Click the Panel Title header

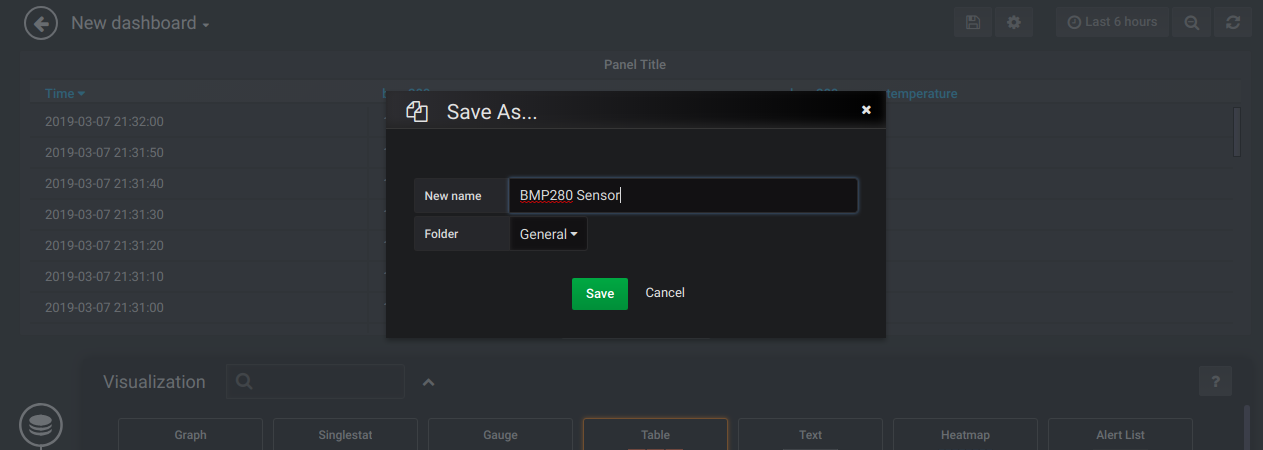[635, 64]
